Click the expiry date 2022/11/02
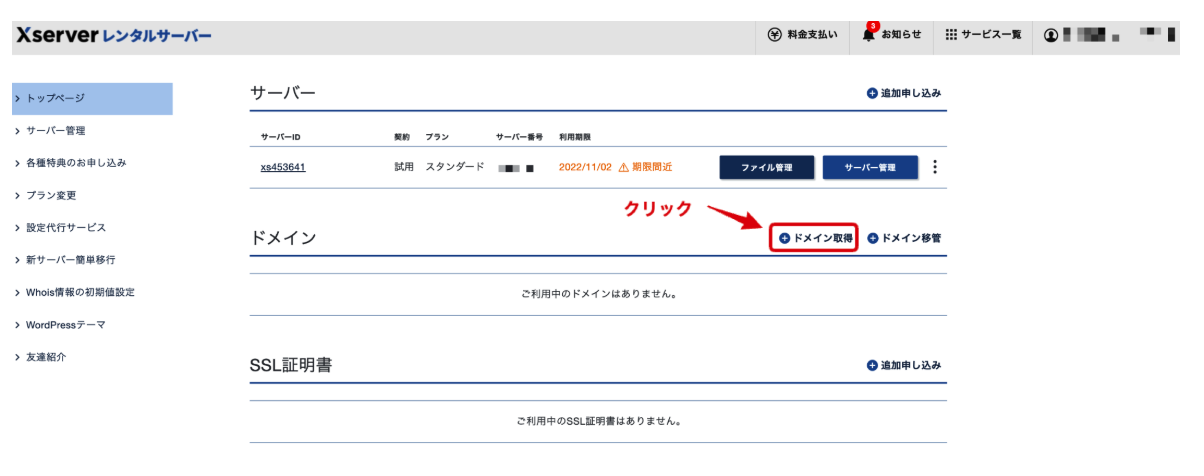Screen dimensions: 1204x476 point(585,167)
